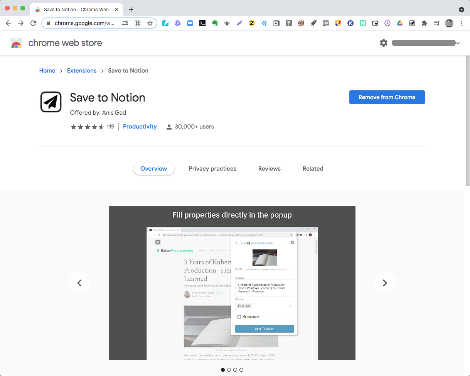Click the page's vertical scrollbar
This screenshot has height=376, width=470.
tap(467, 121)
